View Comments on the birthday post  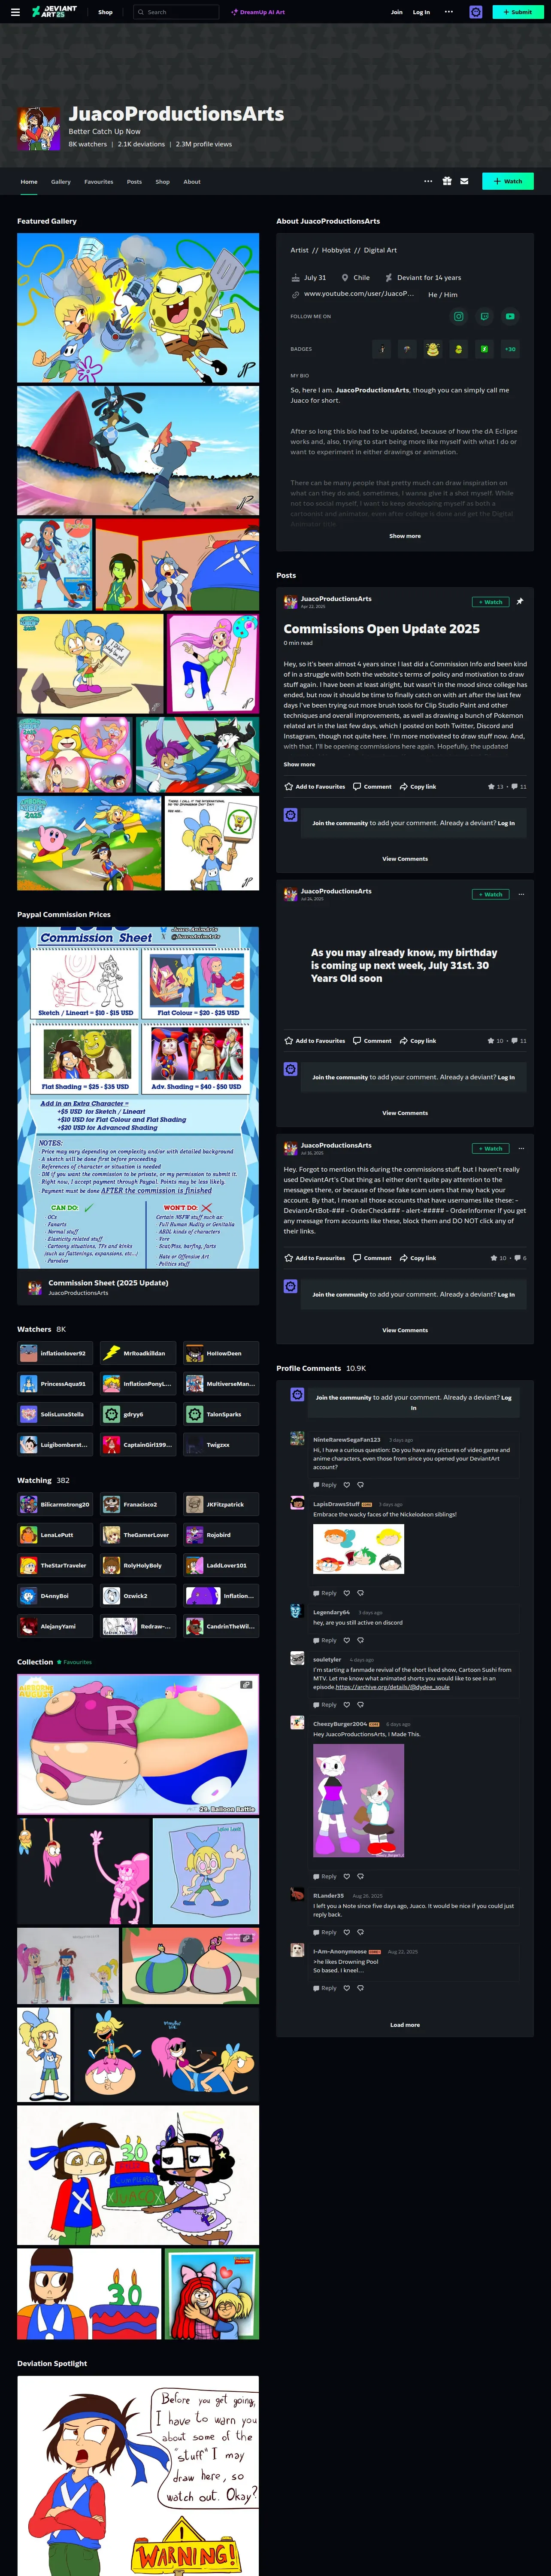coord(405,1113)
